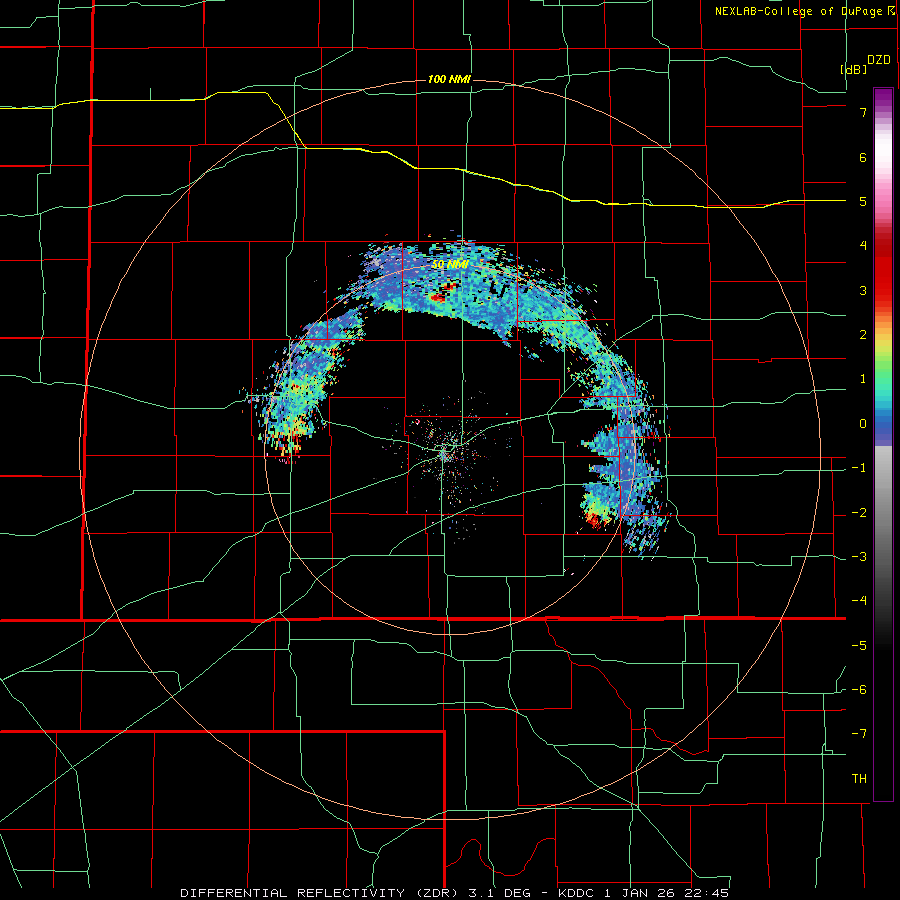Click the -1 value on the color scale
Screen dimensions: 900x900
859,468
